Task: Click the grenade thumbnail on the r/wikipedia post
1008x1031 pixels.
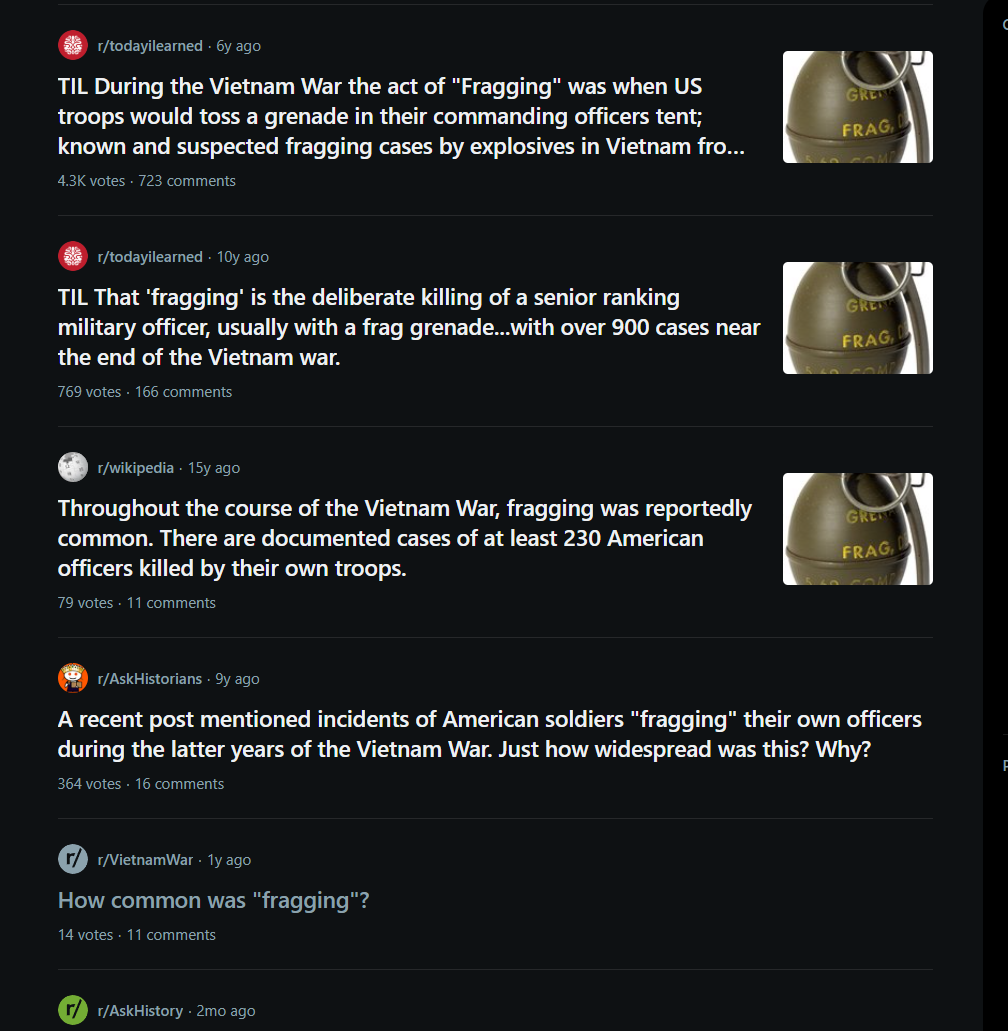Action: coord(857,529)
